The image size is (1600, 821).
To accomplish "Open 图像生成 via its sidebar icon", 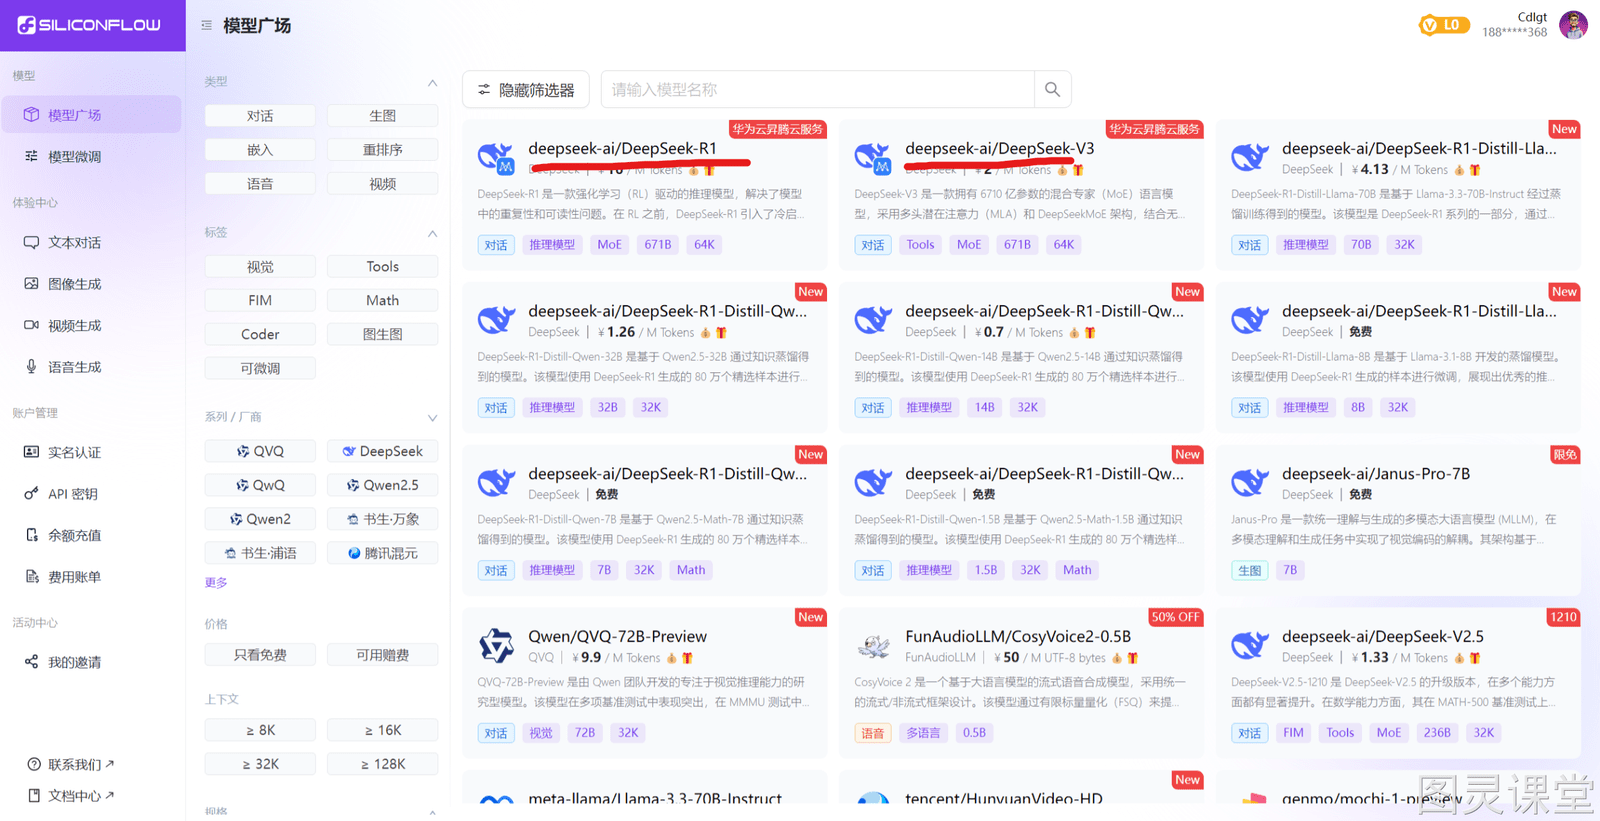I will [x=32, y=284].
